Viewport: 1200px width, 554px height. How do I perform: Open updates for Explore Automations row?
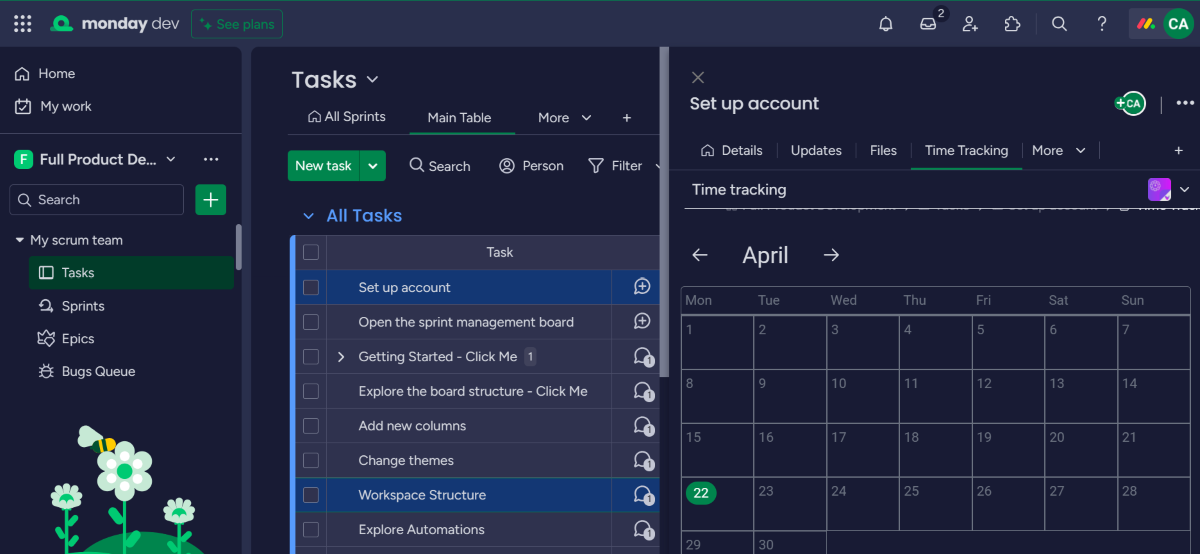tap(643, 529)
